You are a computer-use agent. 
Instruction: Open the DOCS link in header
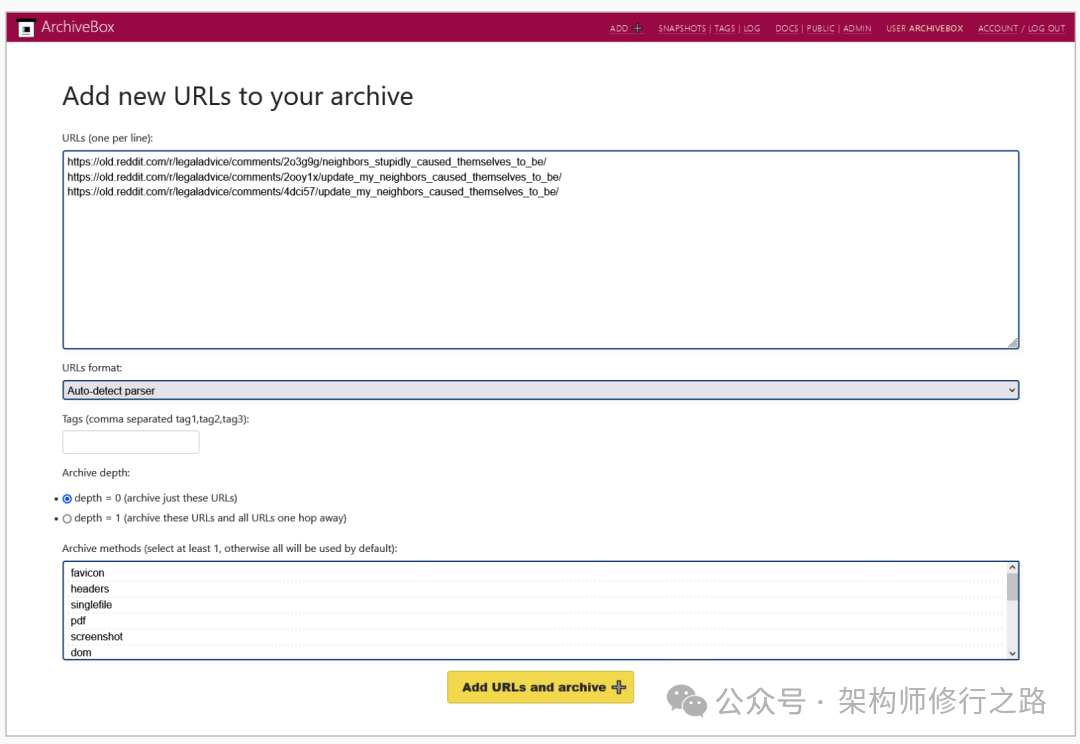pos(787,28)
